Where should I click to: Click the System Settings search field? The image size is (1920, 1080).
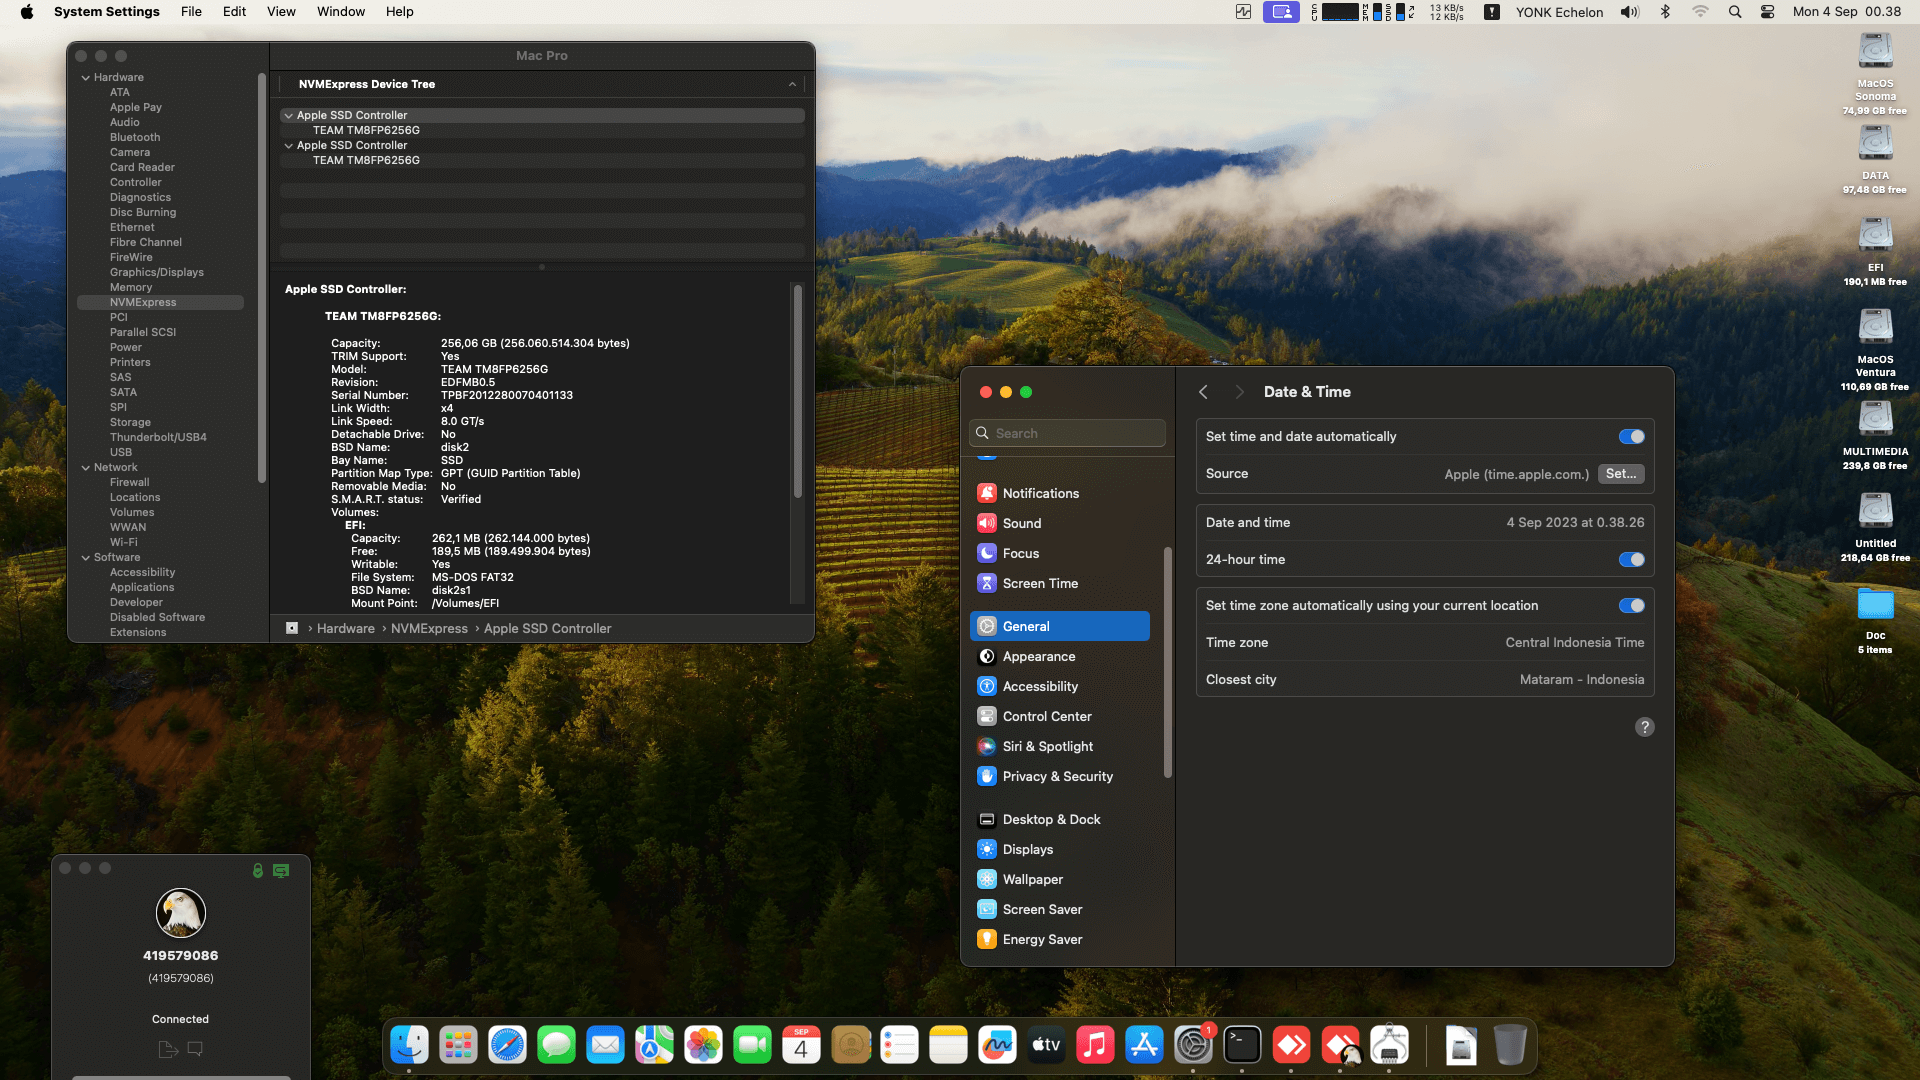pyautogui.click(x=1068, y=433)
